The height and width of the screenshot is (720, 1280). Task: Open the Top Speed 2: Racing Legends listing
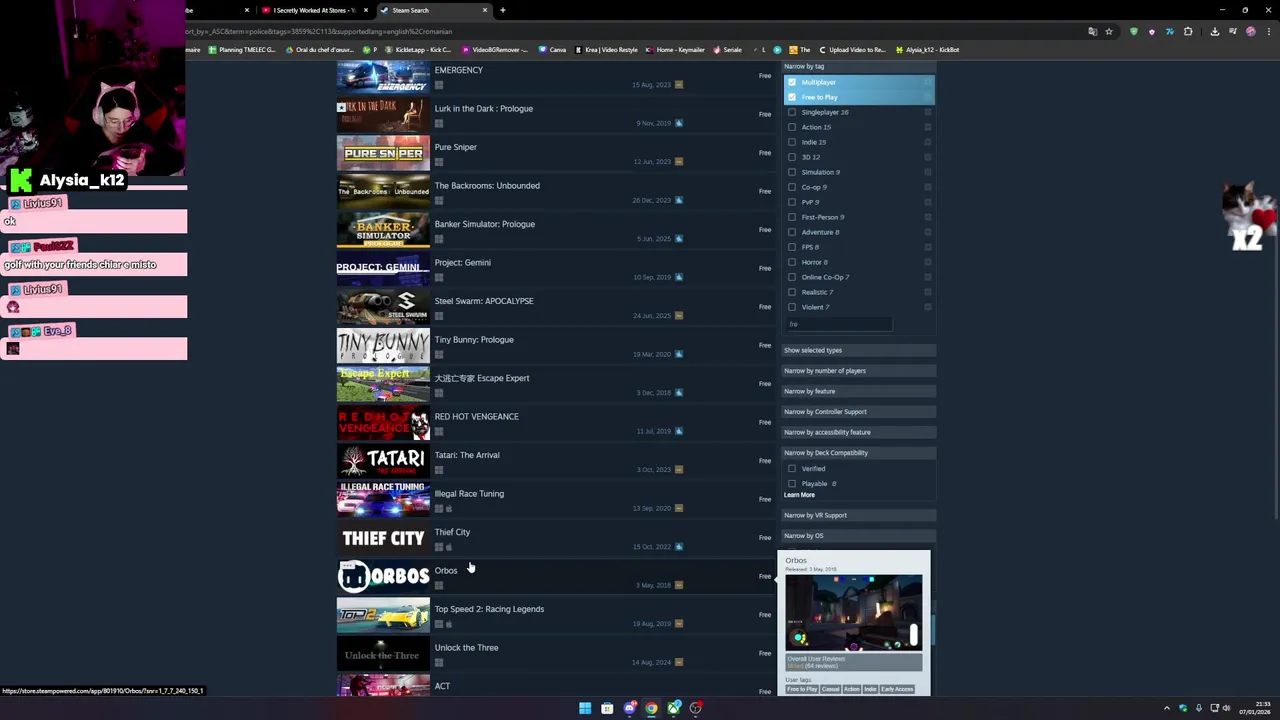pyautogui.click(x=555, y=615)
